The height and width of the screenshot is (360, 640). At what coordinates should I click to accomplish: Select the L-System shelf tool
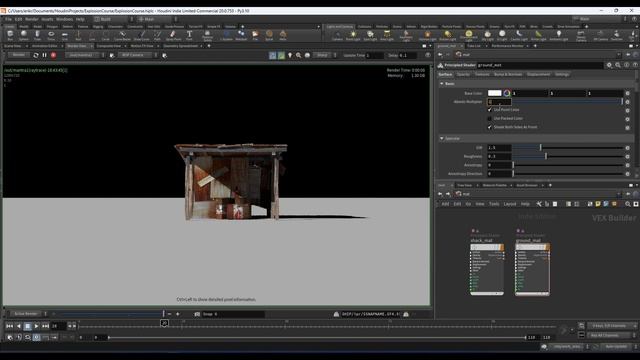(226, 36)
